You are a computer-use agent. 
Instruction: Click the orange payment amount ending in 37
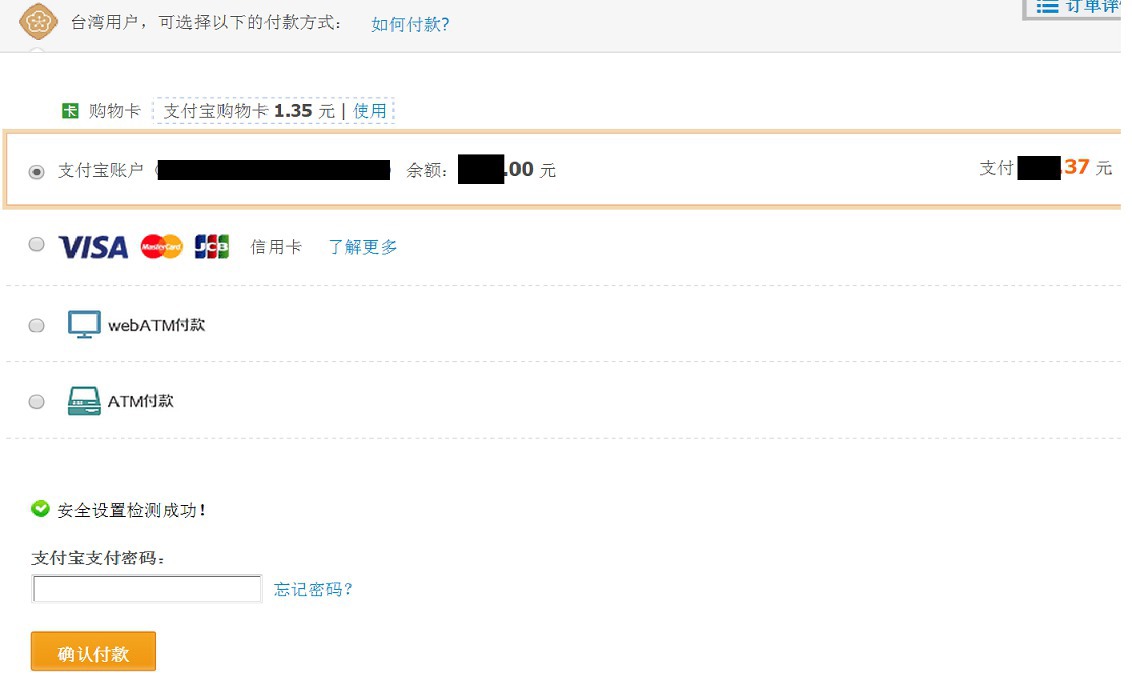click(x=1076, y=167)
